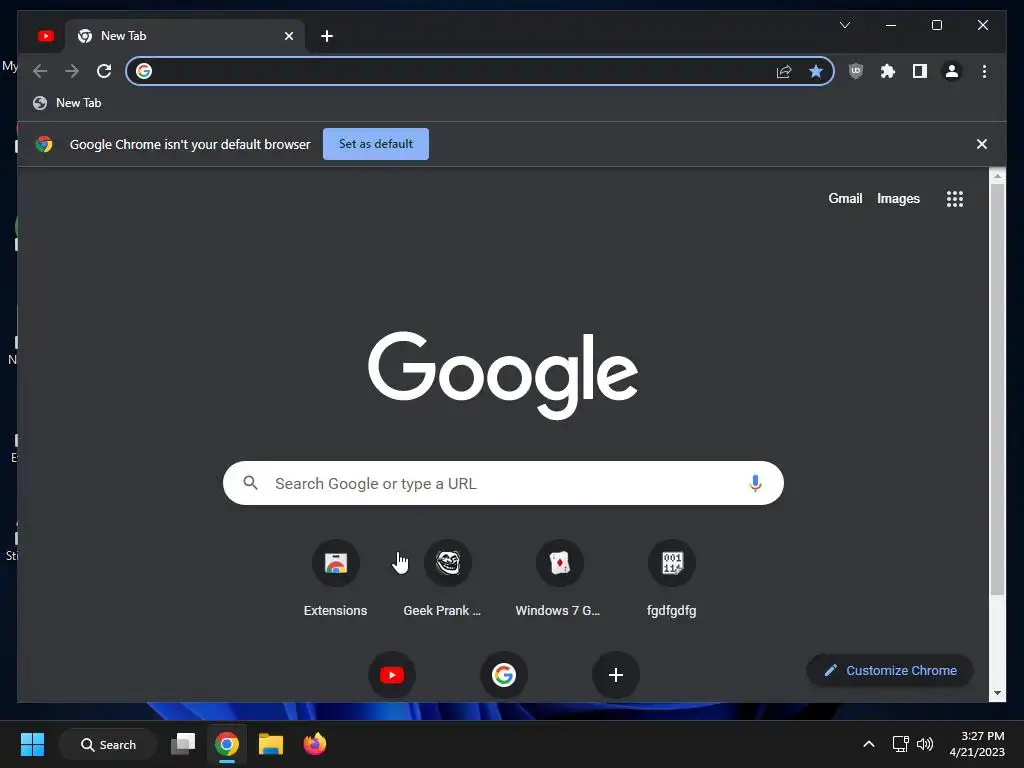The image size is (1024, 768).
Task: Click the address bar
Action: pyautogui.click(x=480, y=71)
